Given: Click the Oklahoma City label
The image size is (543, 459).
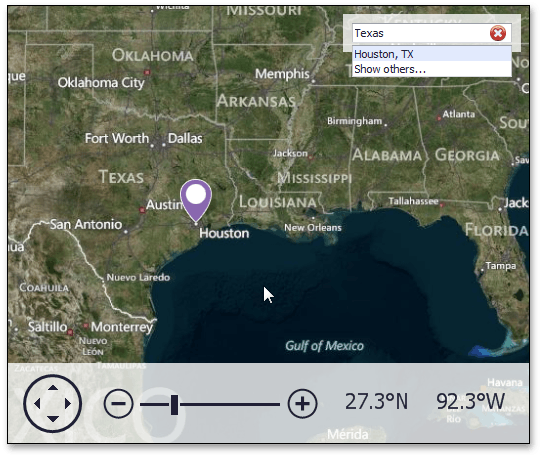Looking at the screenshot, I should click(x=101, y=83).
